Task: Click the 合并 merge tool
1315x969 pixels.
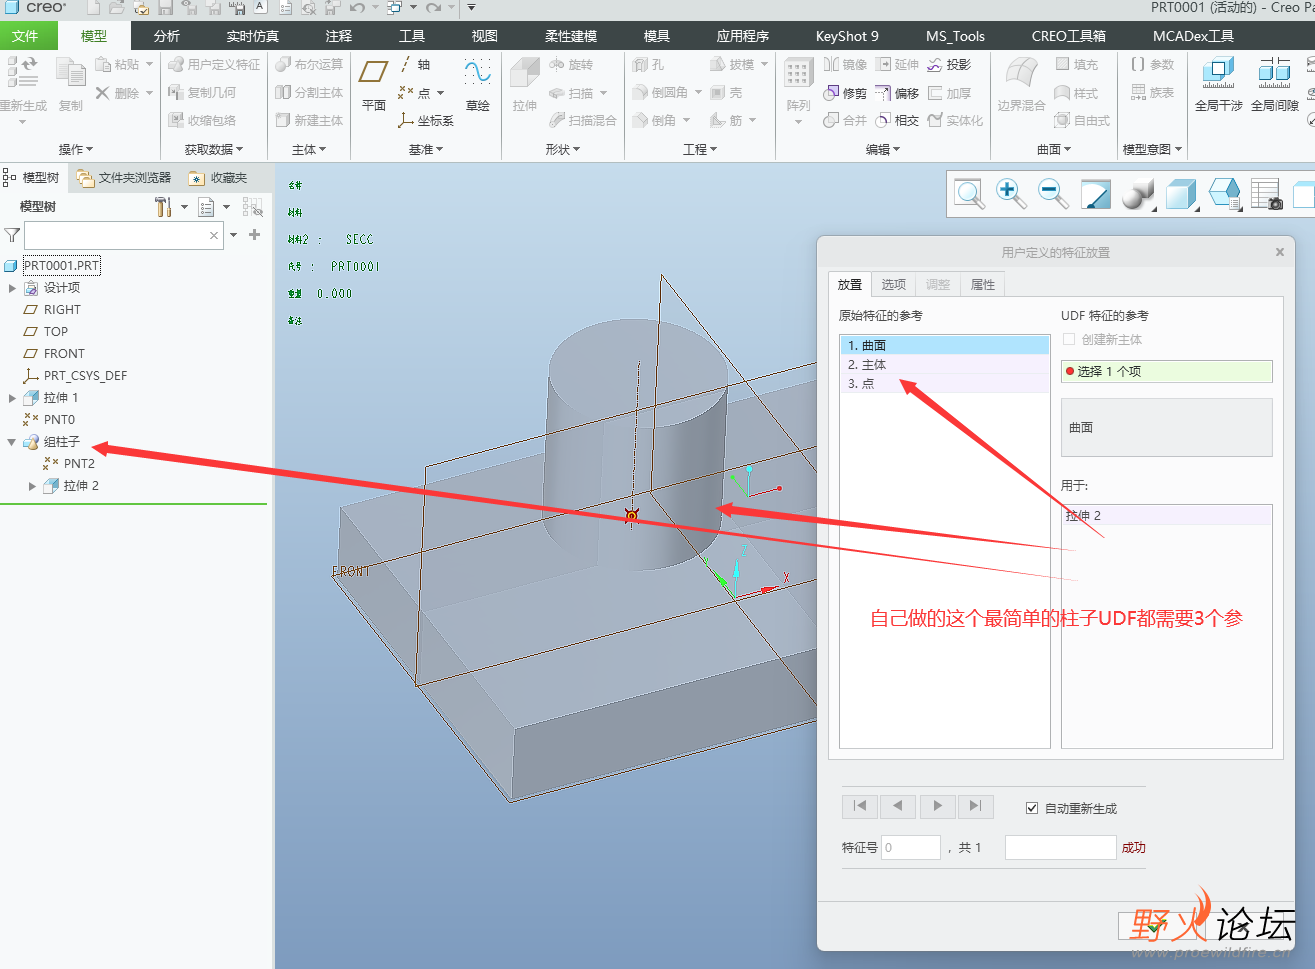Action: [x=845, y=120]
